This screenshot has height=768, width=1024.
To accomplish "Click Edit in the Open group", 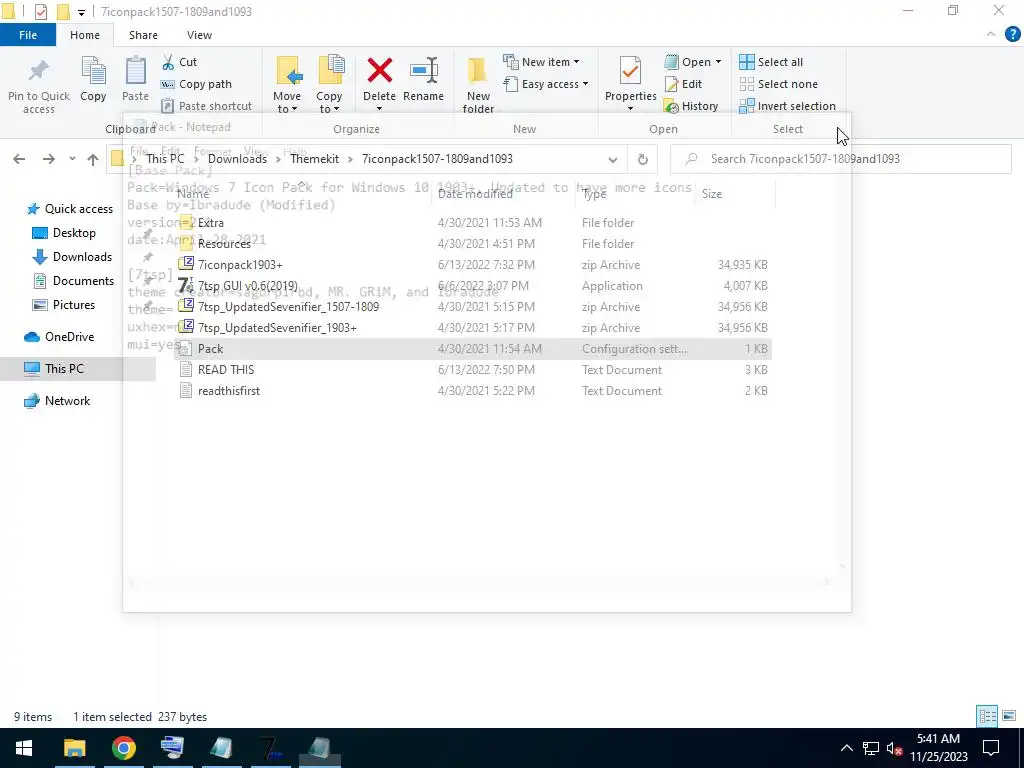I will pos(683,84).
